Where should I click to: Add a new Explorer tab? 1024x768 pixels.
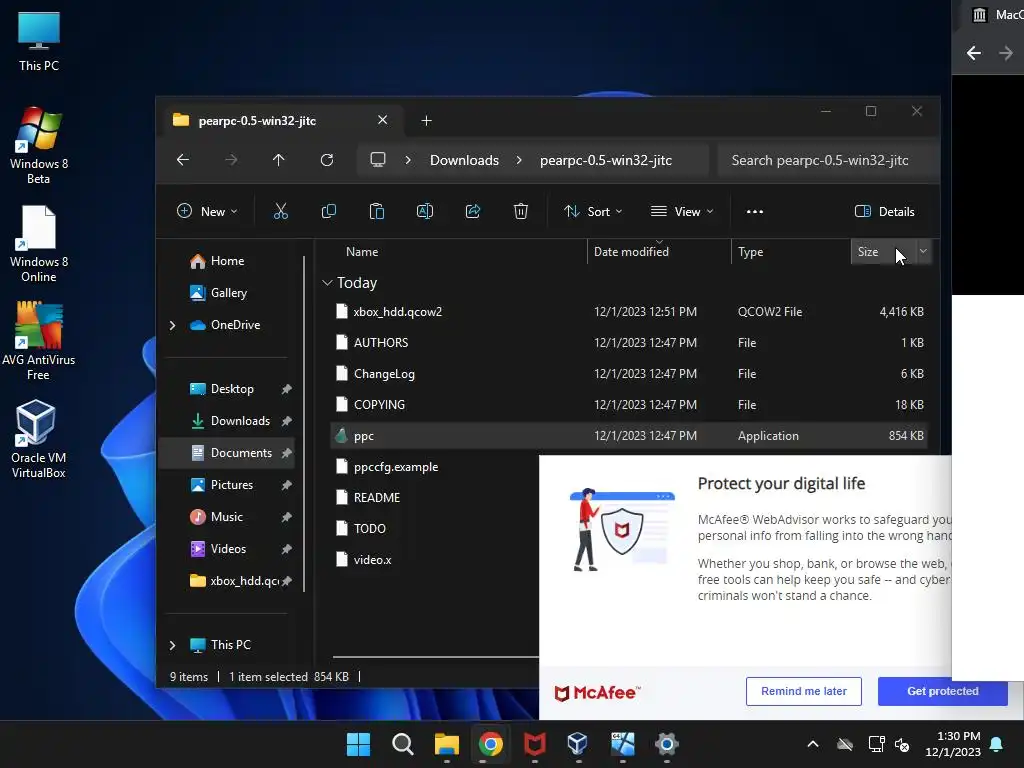(426, 120)
